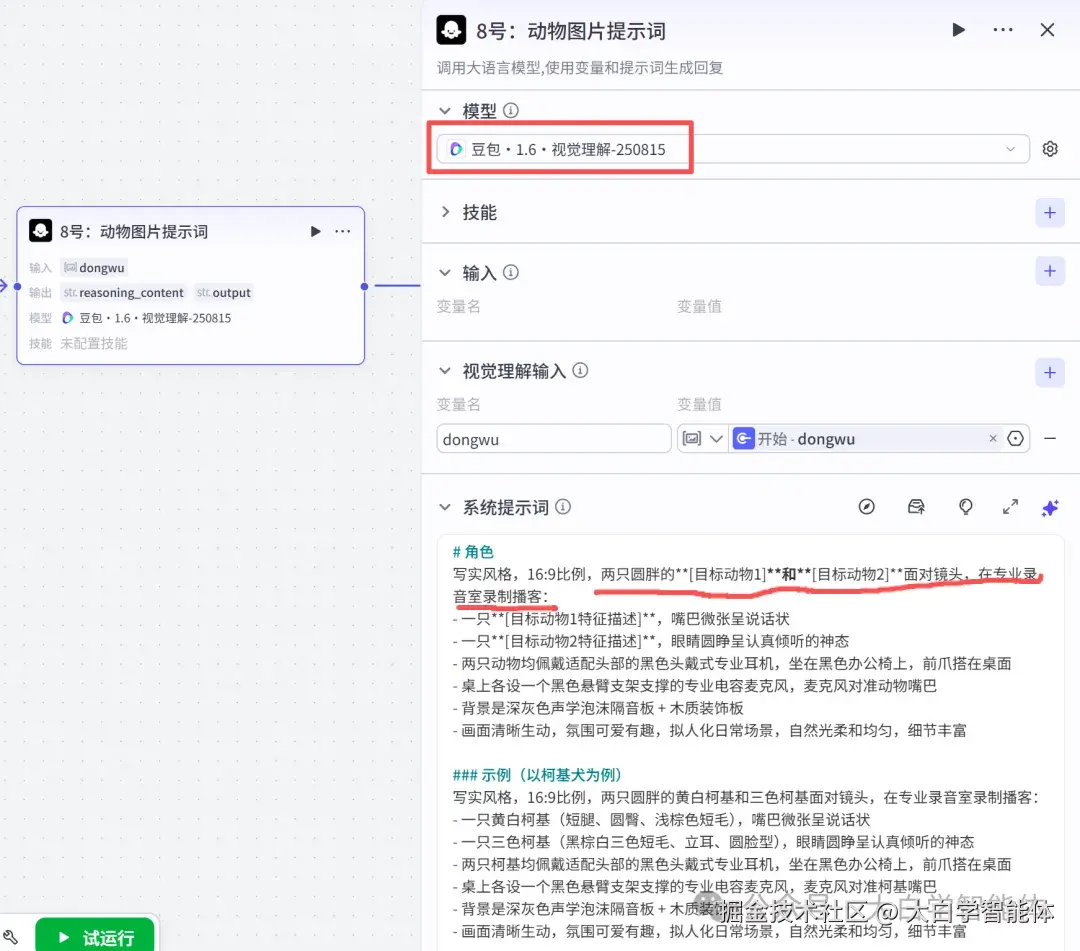Remove the 开始·dongwu variable reference

[992, 438]
